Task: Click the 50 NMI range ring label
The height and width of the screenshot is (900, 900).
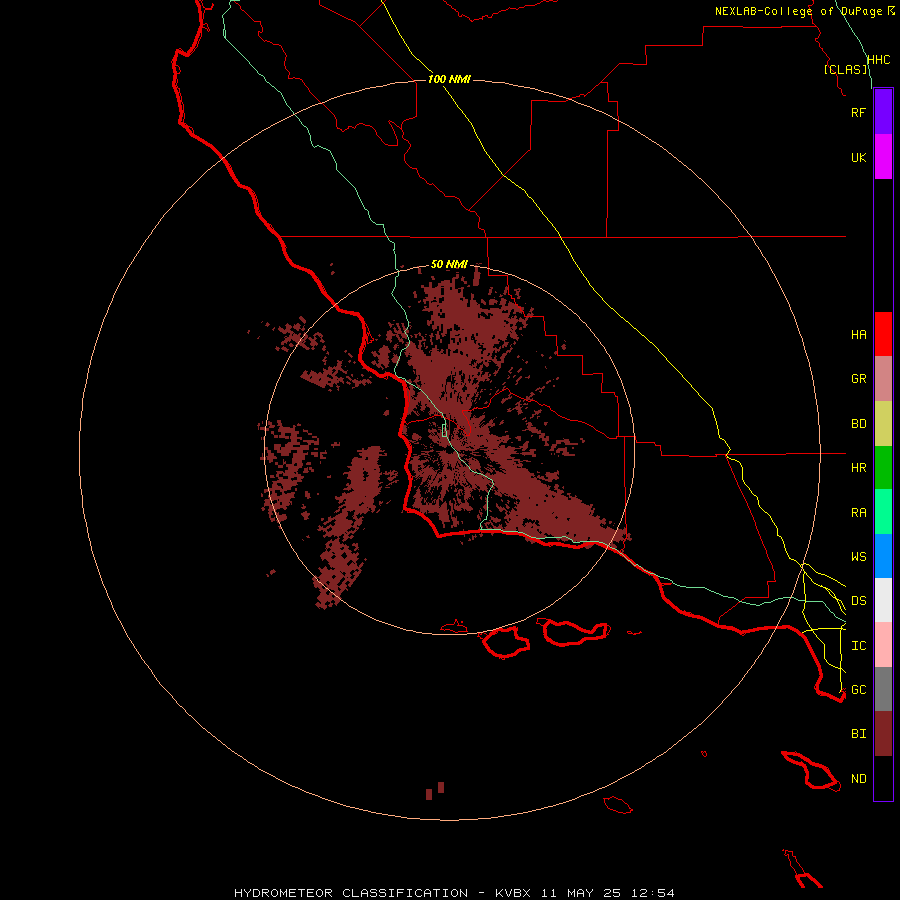Action: [449, 264]
